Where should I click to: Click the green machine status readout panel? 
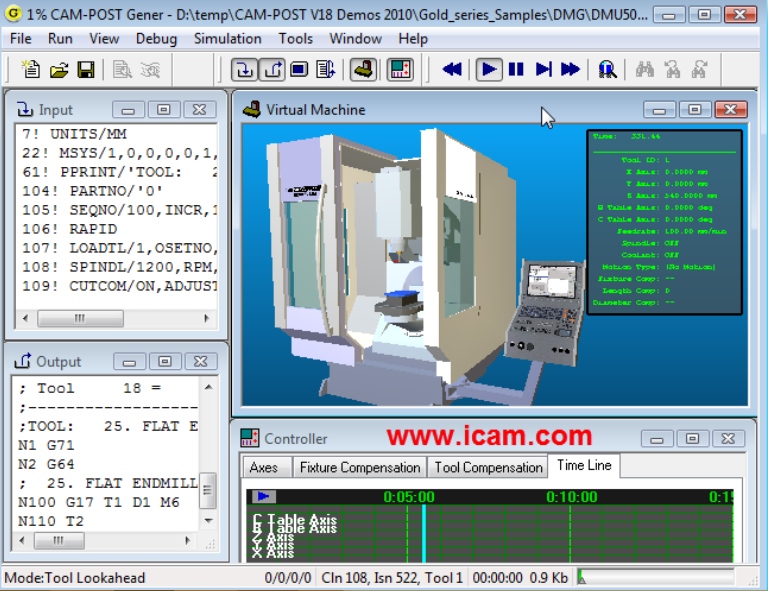[x=665, y=222]
